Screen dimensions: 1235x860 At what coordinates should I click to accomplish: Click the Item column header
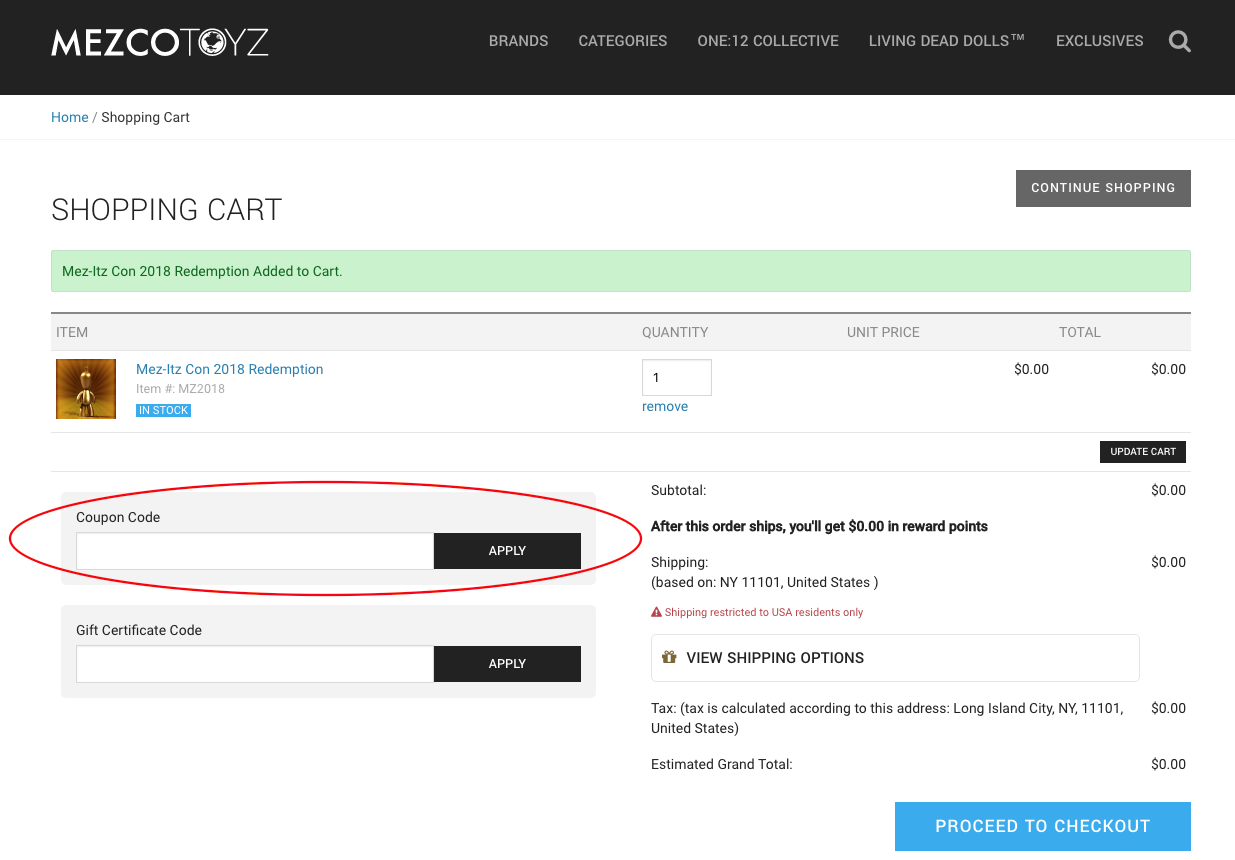click(x=72, y=332)
